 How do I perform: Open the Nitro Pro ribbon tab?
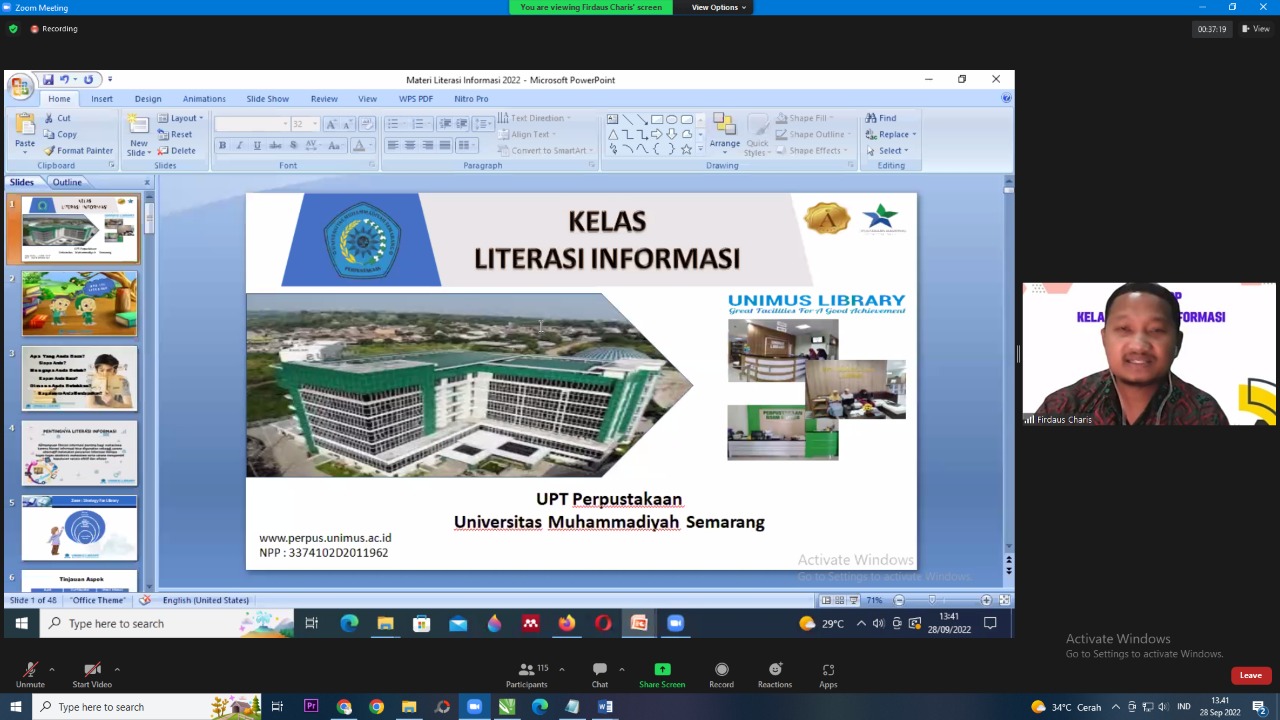click(471, 99)
